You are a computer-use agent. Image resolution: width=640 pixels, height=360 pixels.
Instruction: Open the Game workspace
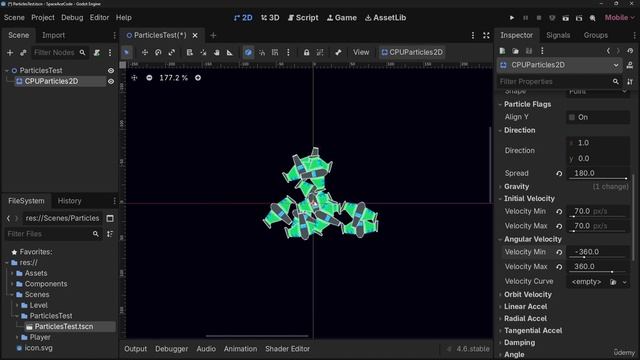[x=342, y=18]
